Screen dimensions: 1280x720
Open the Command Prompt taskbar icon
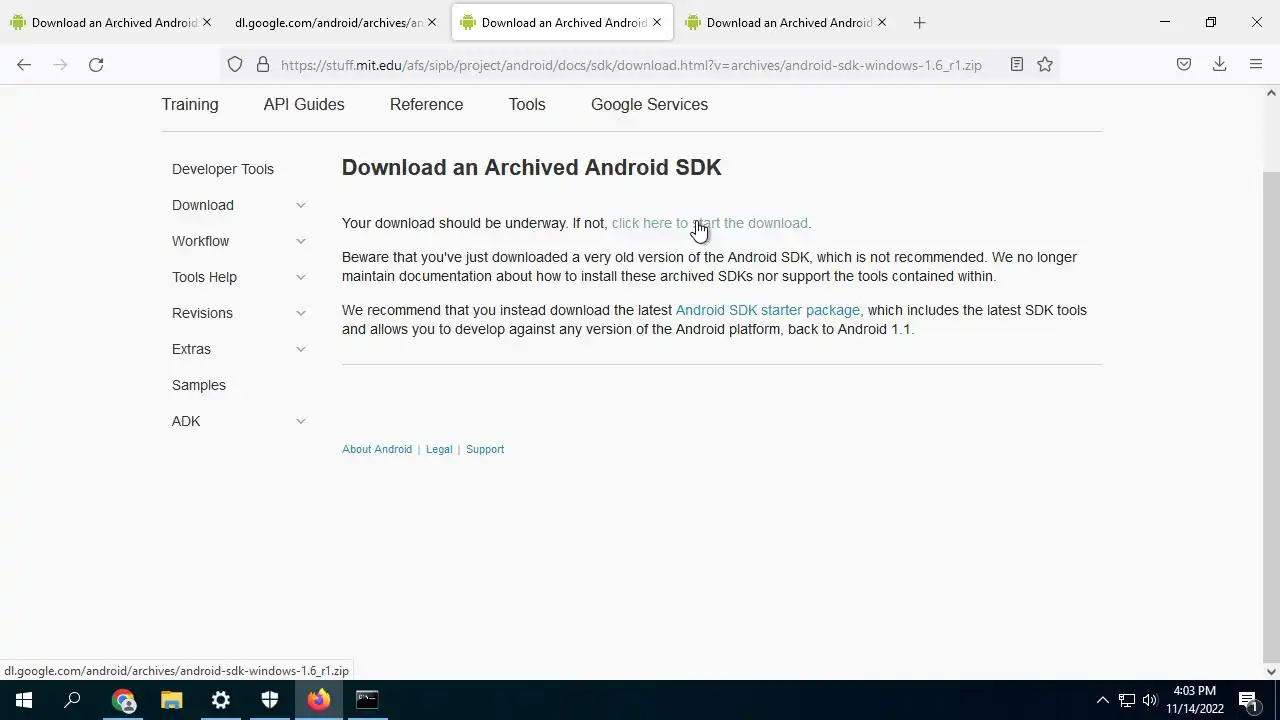(368, 700)
